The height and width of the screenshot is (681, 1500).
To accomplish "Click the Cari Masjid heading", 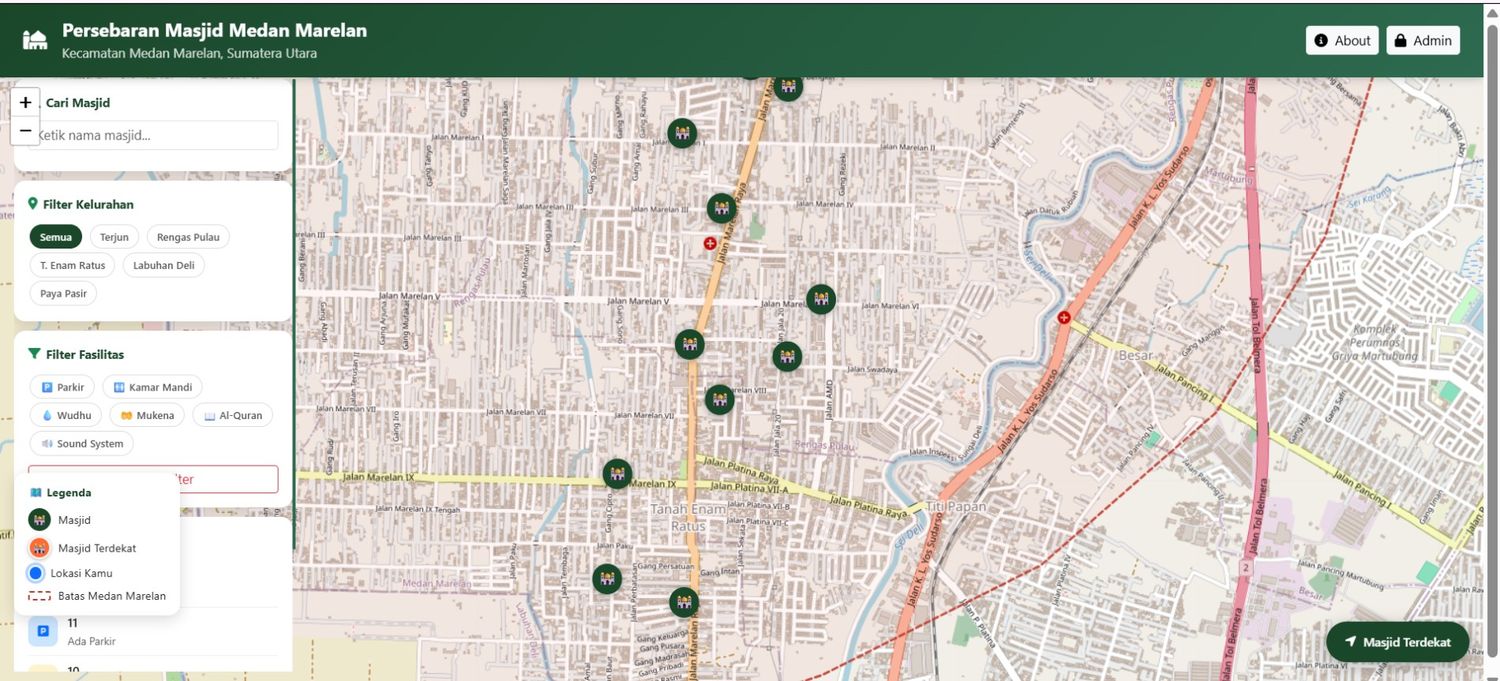I will [x=78, y=103].
